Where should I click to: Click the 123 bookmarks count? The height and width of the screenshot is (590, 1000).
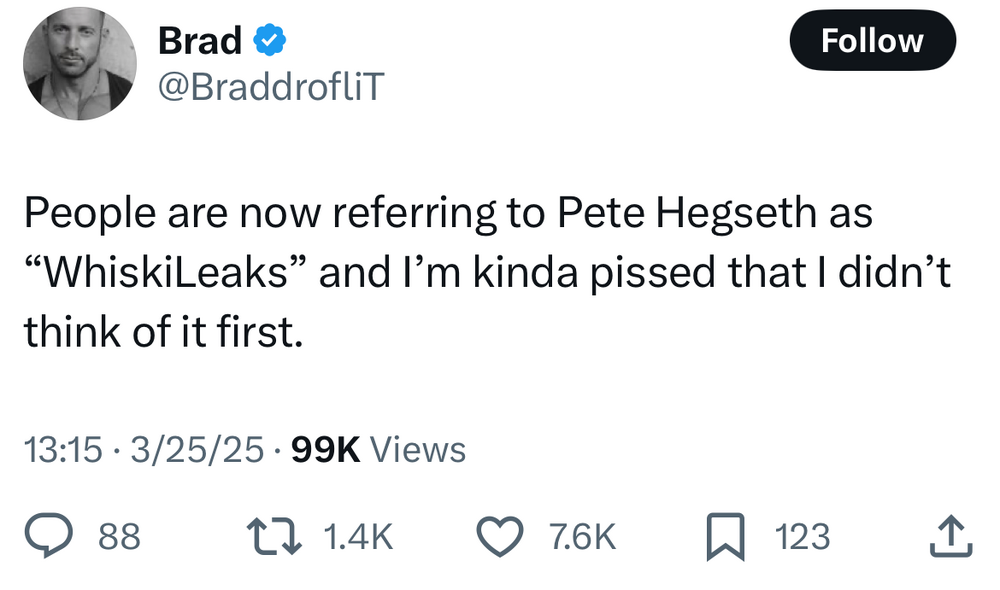(802, 538)
